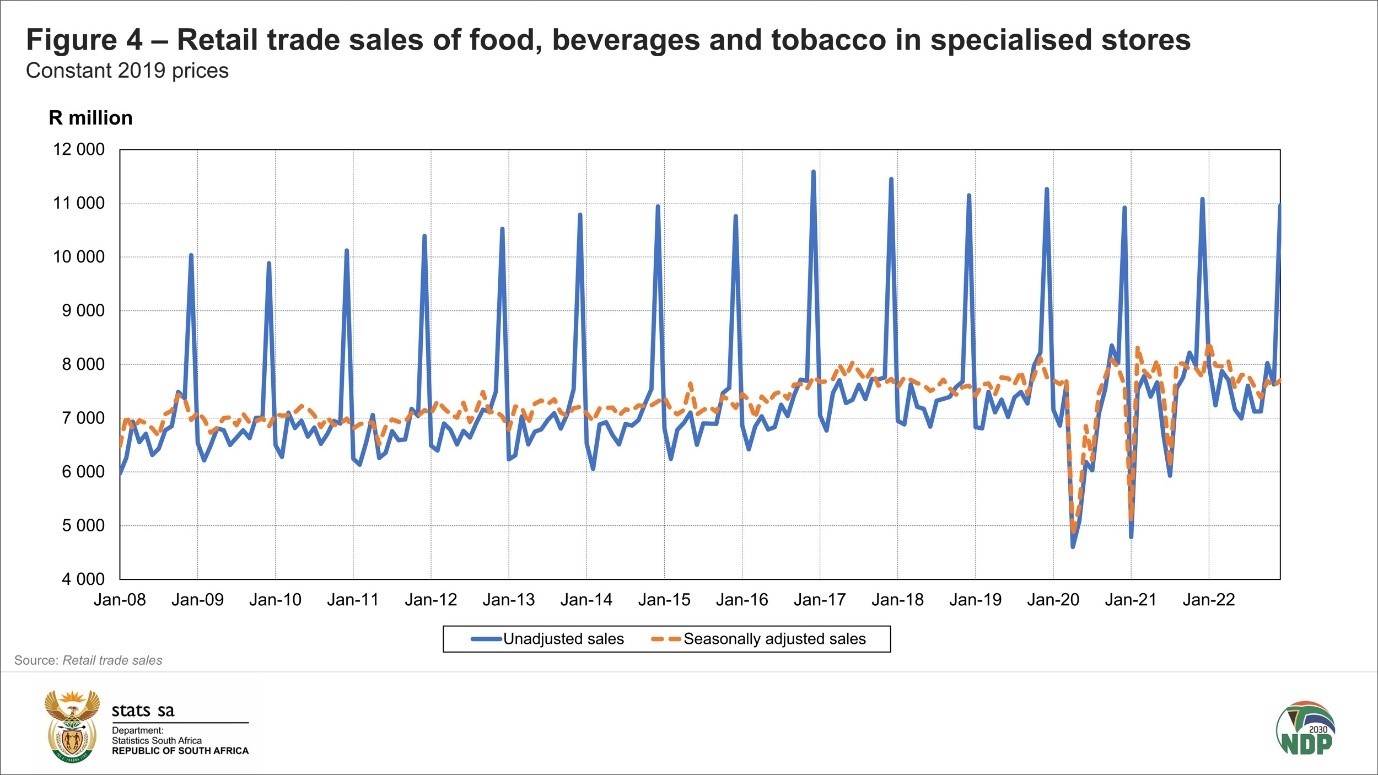The height and width of the screenshot is (775, 1378).
Task: Click the 'Retail trade sales' source text
Action: [112, 660]
